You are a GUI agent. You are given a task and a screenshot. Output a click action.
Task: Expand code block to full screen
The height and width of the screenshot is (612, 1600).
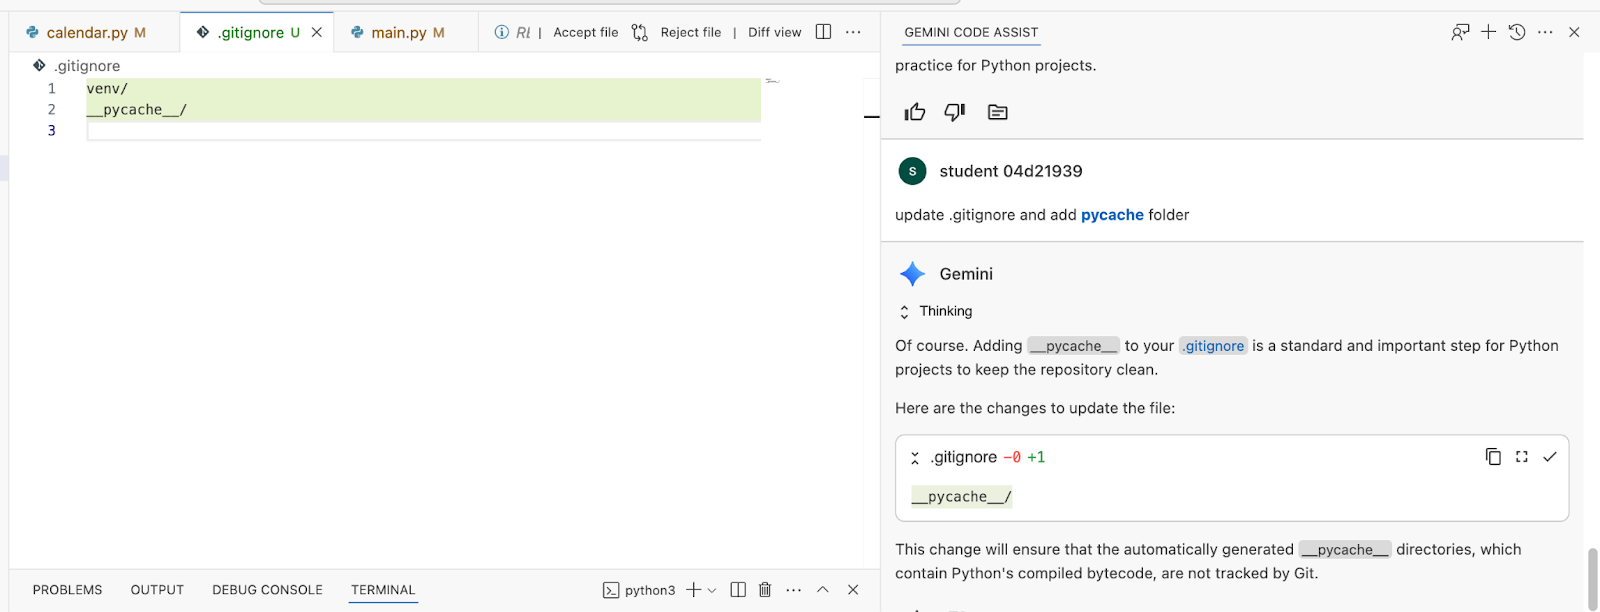coord(1522,457)
